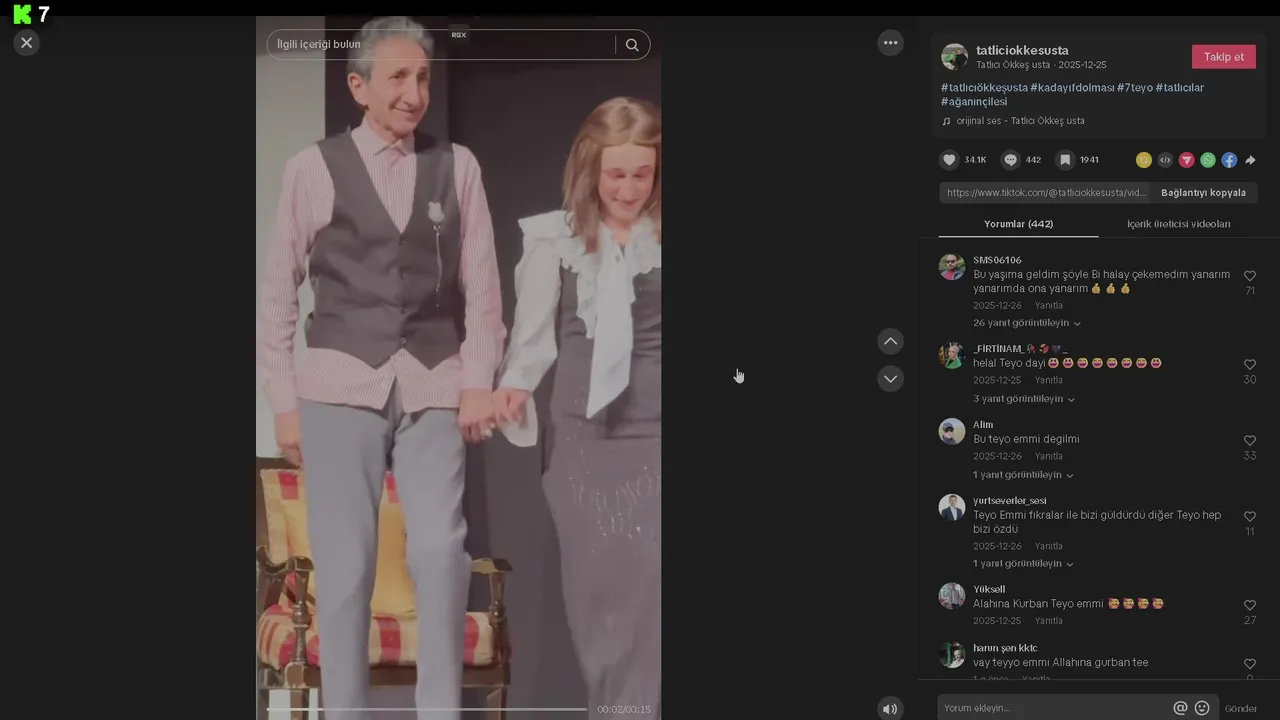The image size is (1280, 720).
Task: Click the video share URL field
Action: pos(1045,193)
